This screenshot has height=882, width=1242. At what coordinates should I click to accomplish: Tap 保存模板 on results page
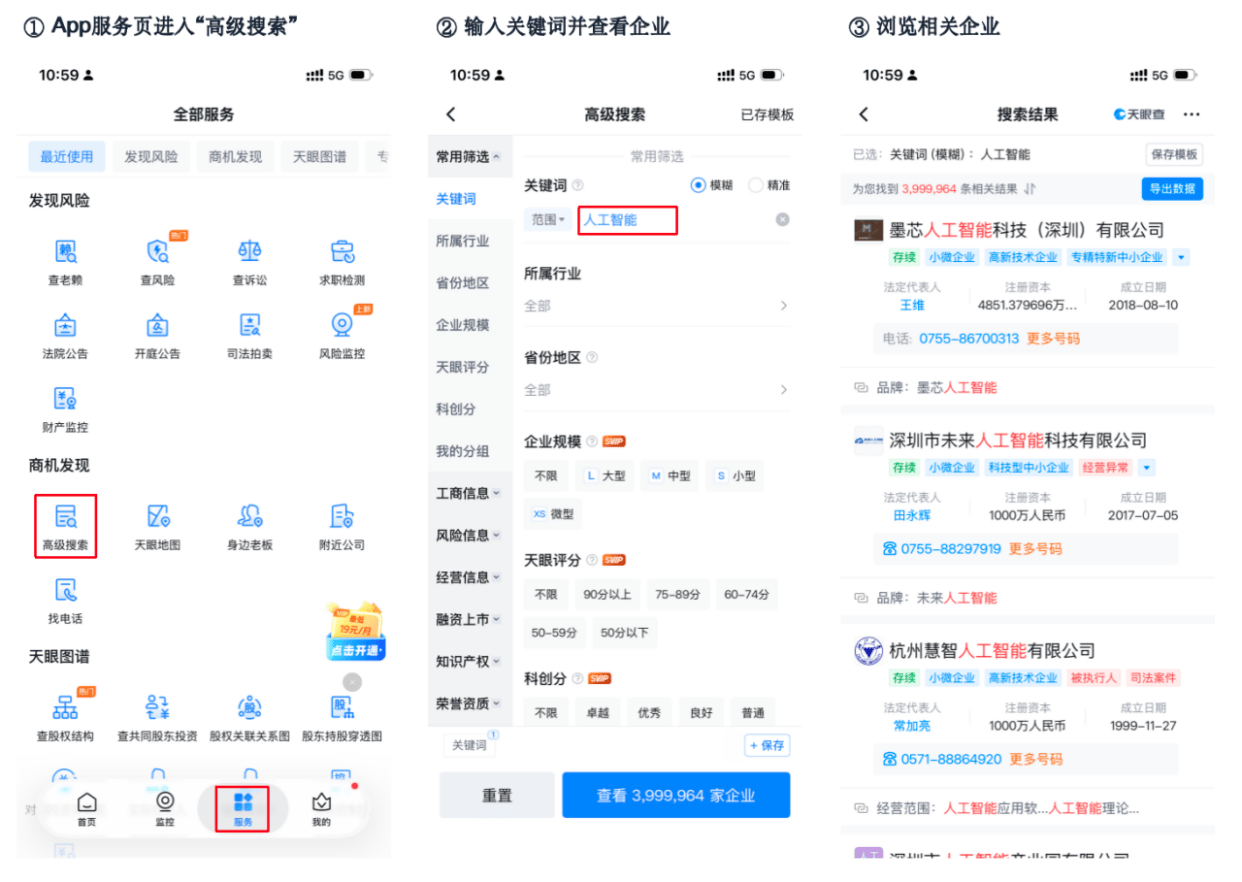tap(1174, 155)
